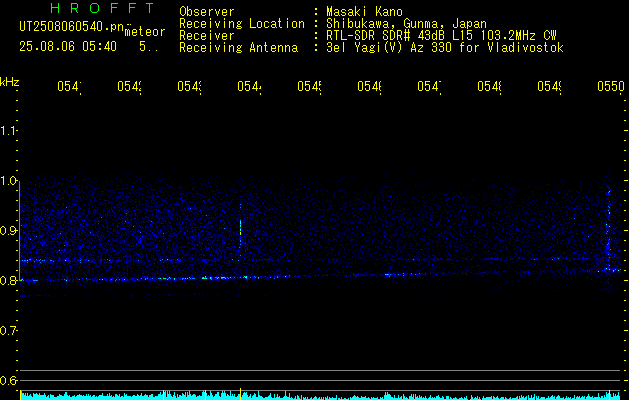Click the 1.0 frequency axis label
The image size is (629, 400).
tap(8, 181)
